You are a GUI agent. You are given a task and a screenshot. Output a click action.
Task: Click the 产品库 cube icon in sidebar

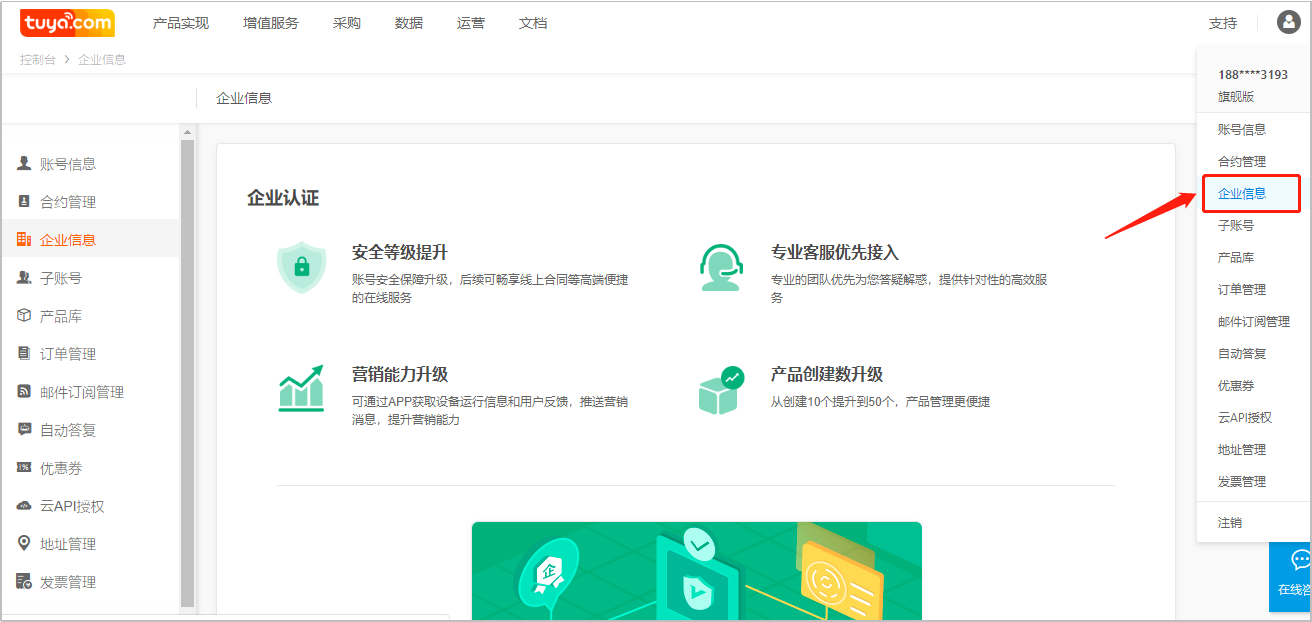(x=24, y=316)
